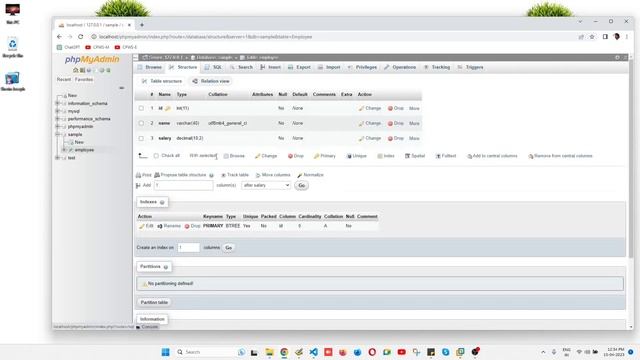Viewport: 640px width, 360px height.
Task: Open More for the id column
Action: (414, 109)
